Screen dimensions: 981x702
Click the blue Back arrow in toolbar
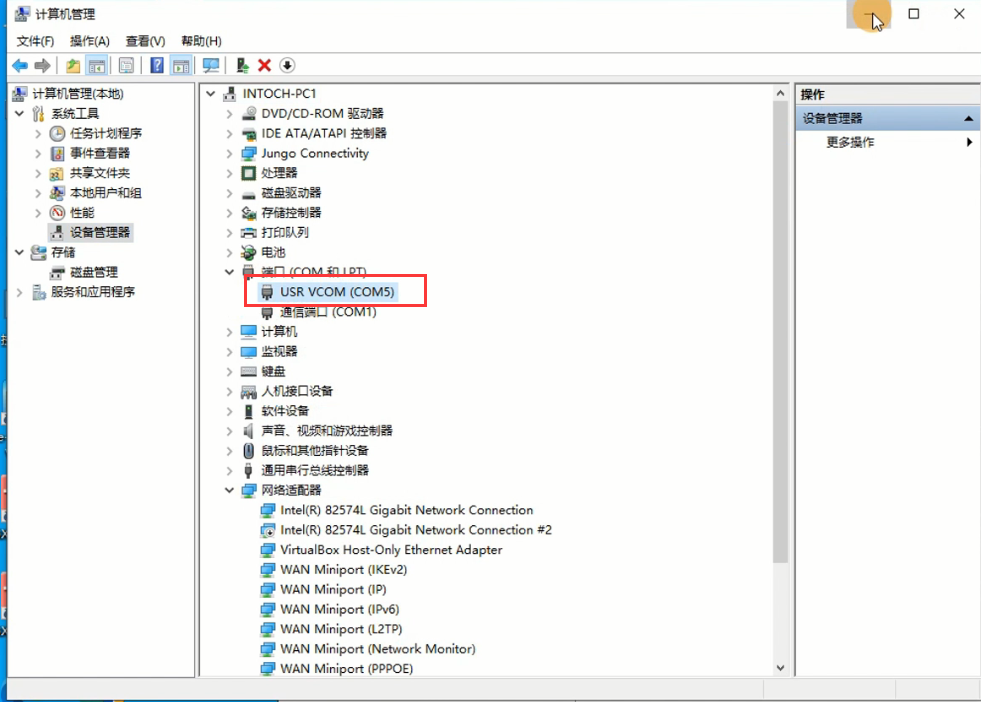[x=20, y=66]
